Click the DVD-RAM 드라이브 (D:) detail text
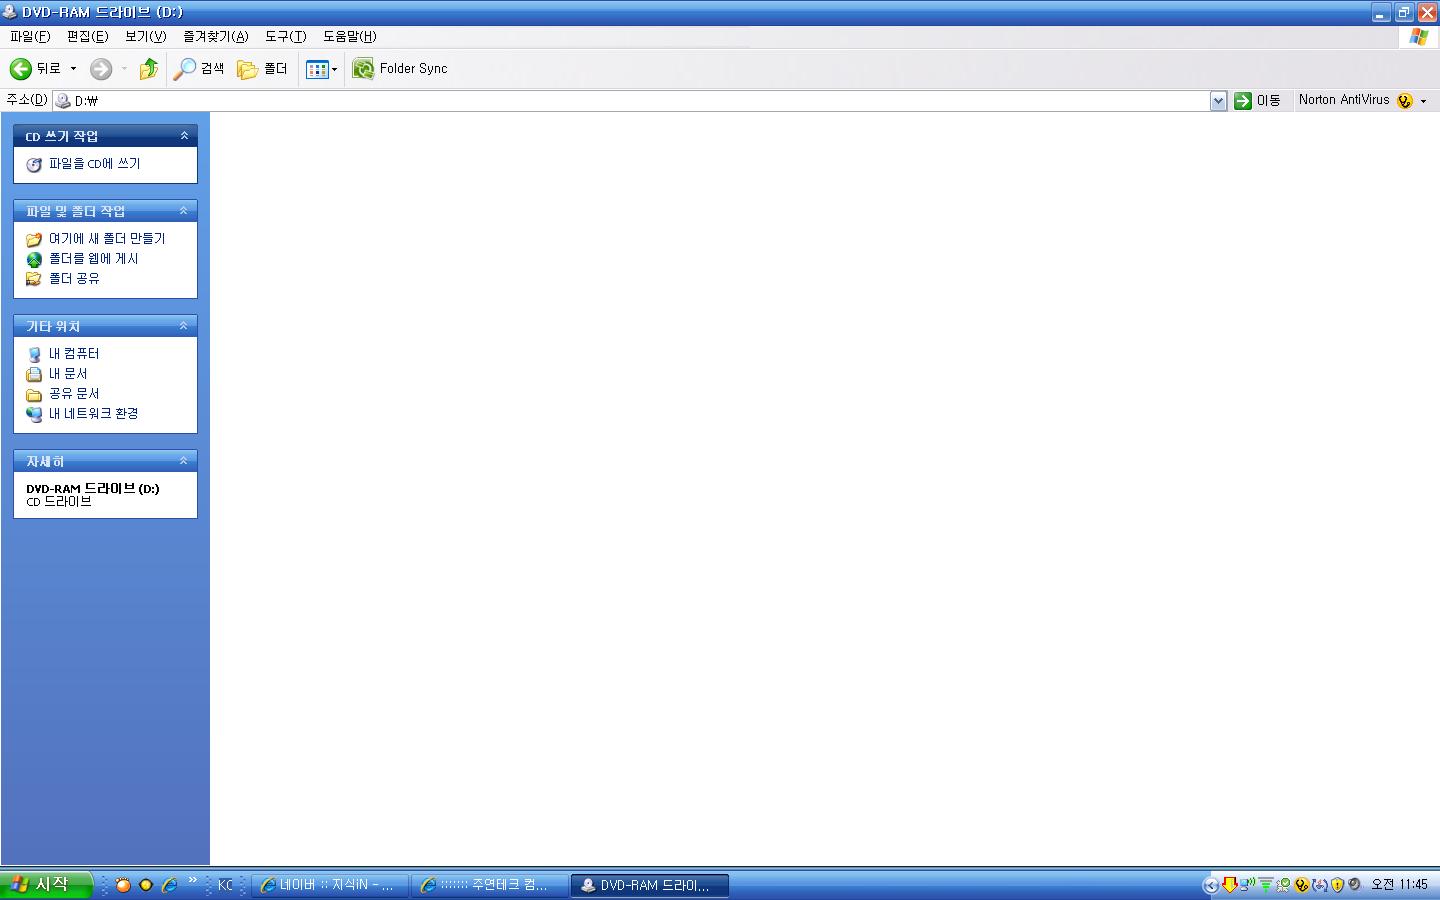Image resolution: width=1440 pixels, height=900 pixels. (92, 489)
